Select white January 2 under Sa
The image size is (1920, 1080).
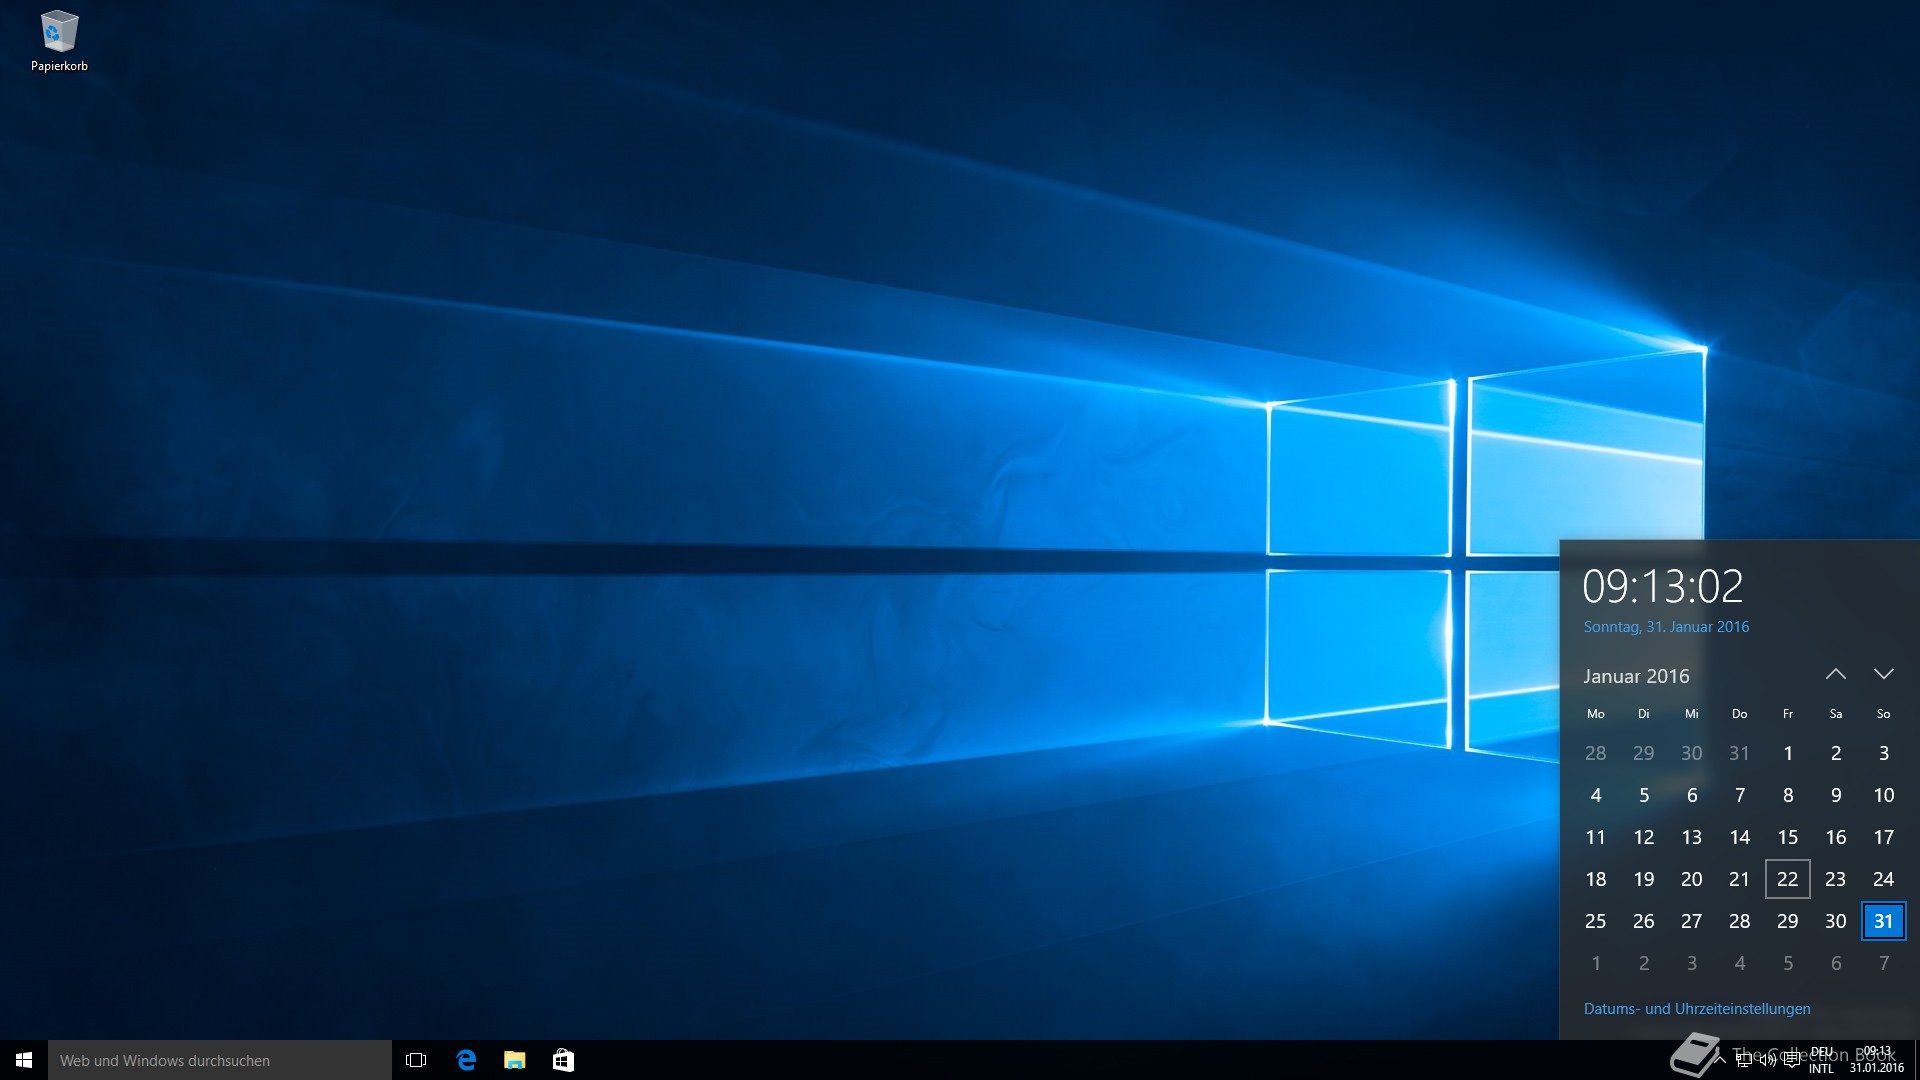(1836, 753)
